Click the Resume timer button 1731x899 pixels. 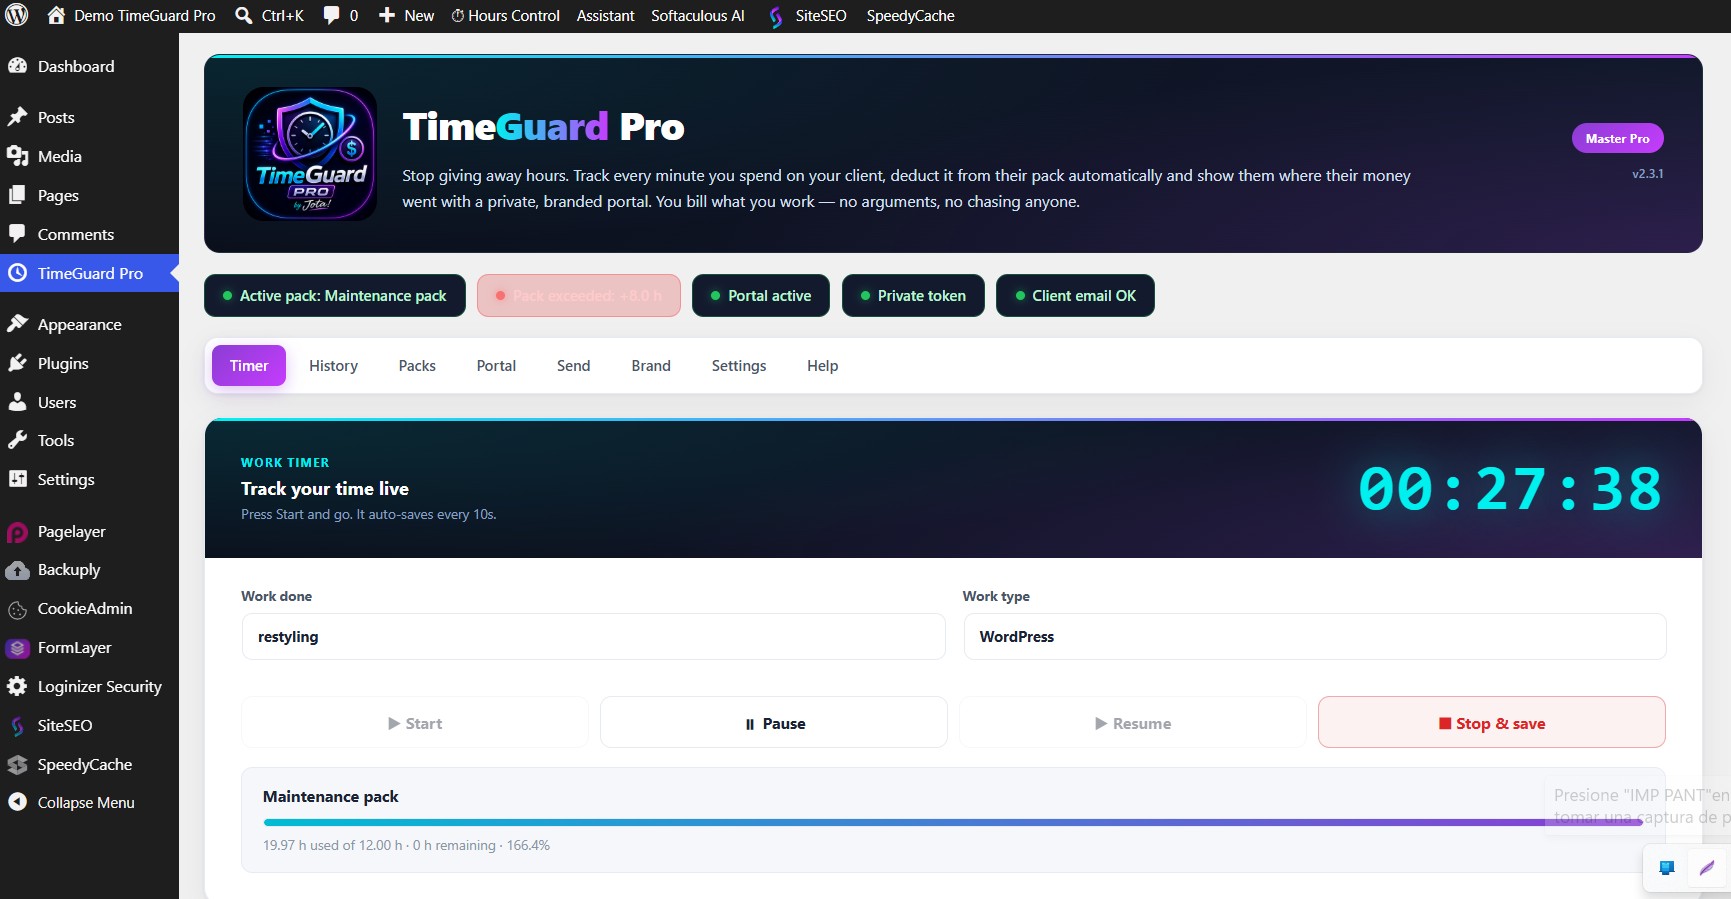1133,723
